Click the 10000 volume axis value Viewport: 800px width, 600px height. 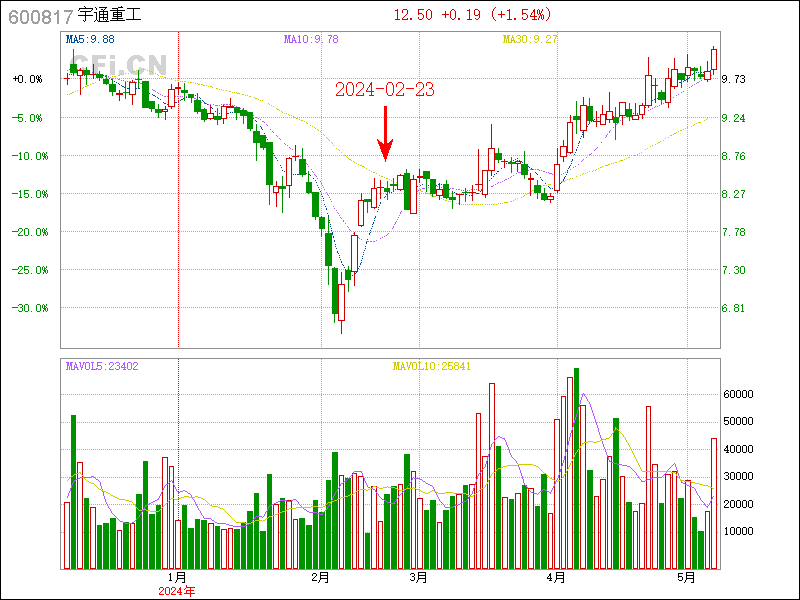pos(738,531)
